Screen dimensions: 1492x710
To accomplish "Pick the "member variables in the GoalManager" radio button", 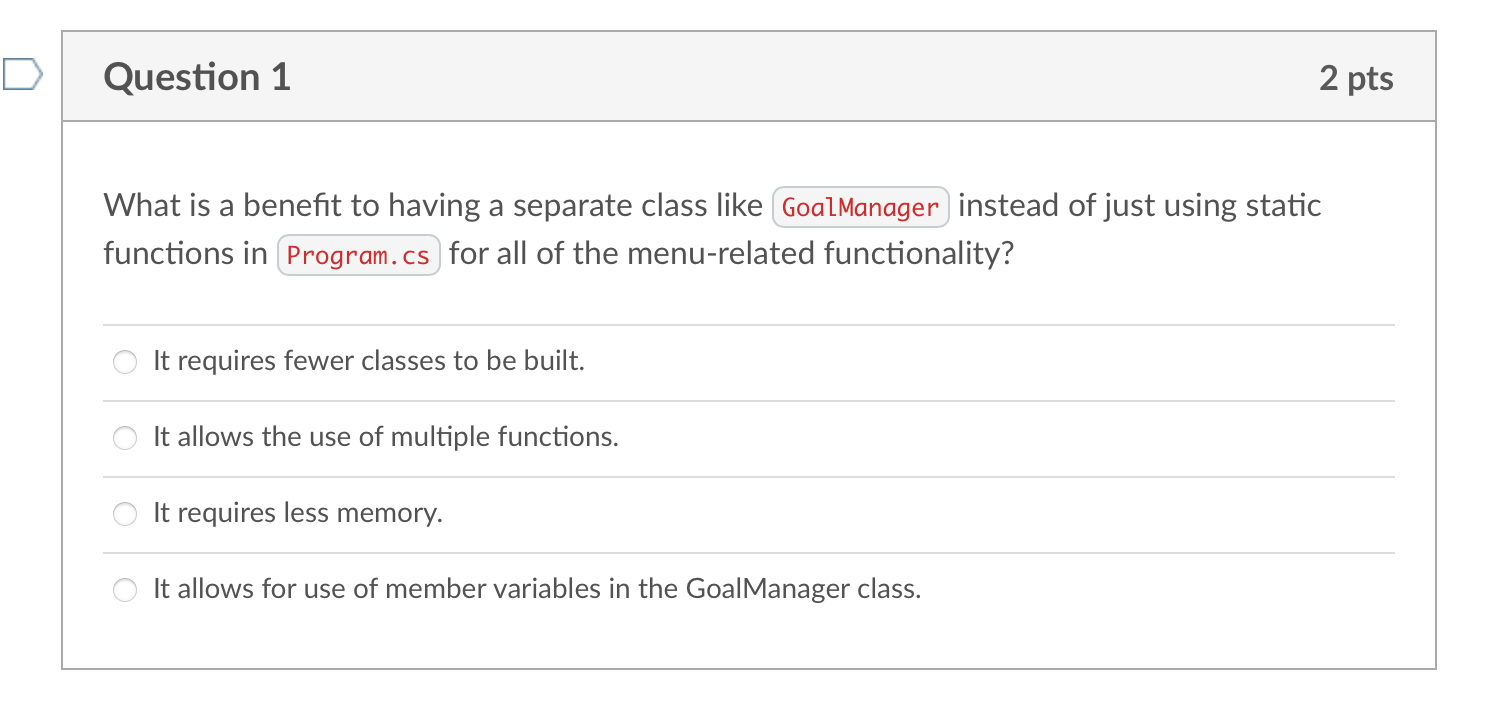I will pyautogui.click(x=124, y=590).
